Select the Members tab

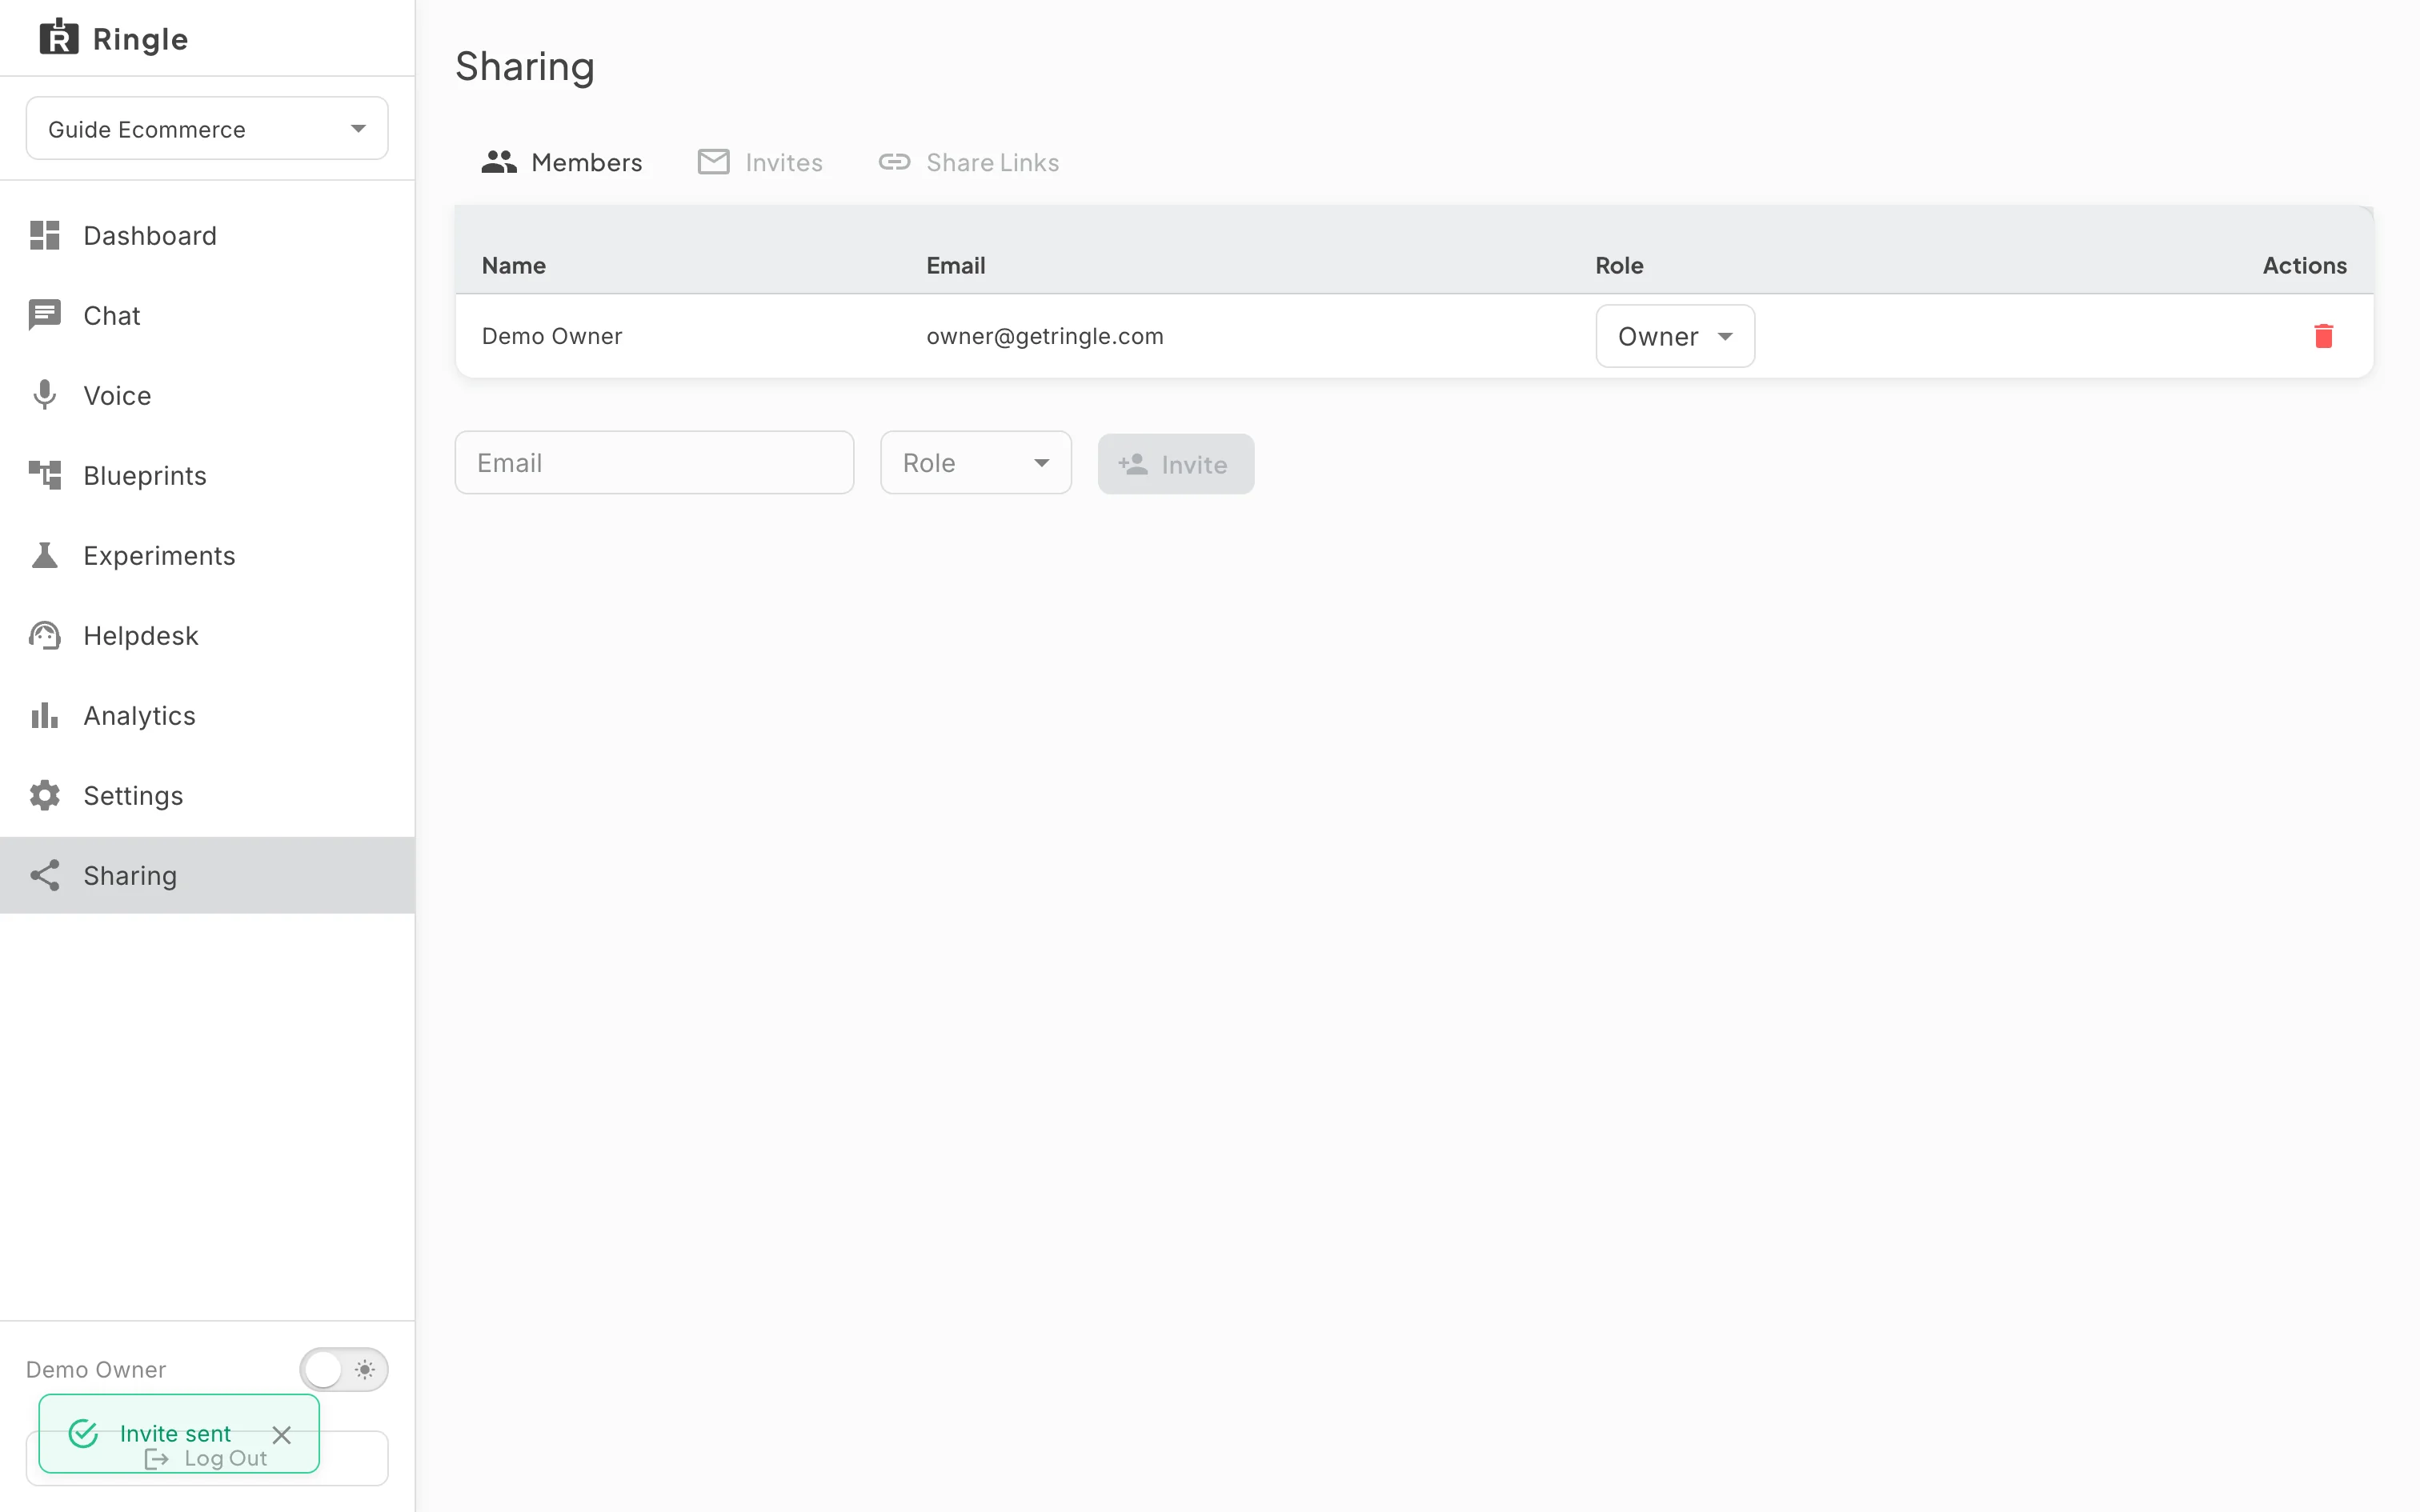561,162
